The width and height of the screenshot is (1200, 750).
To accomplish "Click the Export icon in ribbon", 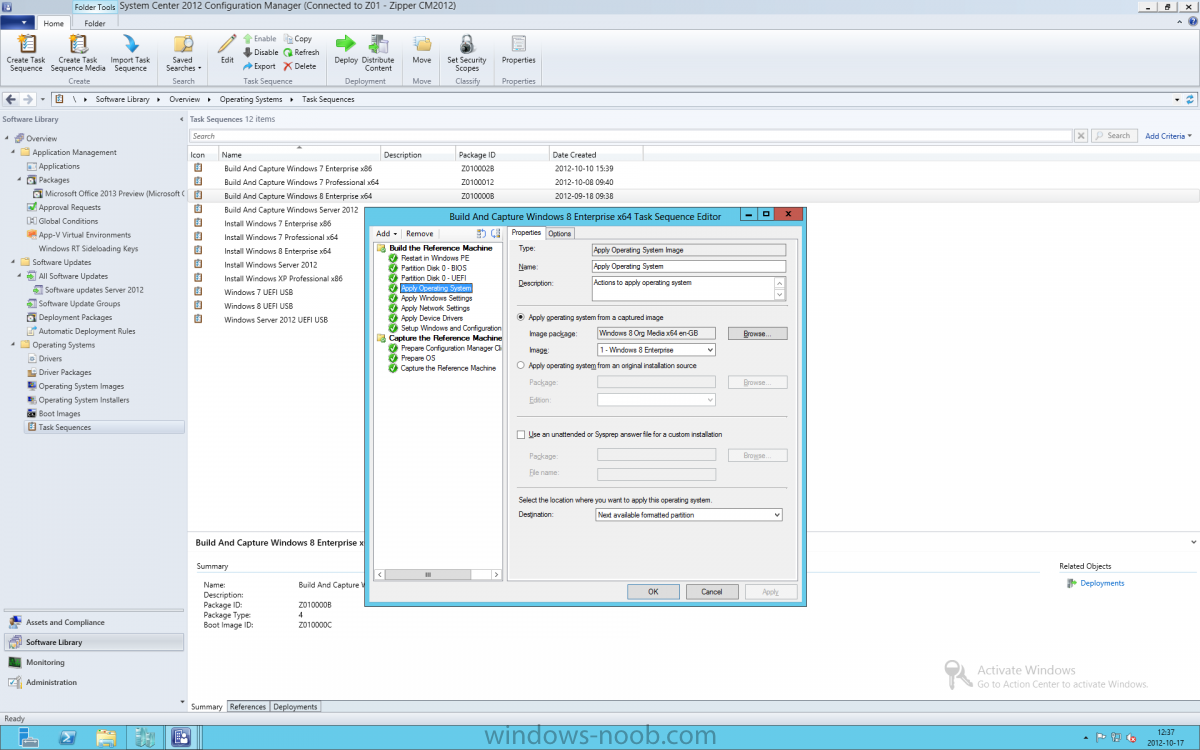I will (247, 66).
